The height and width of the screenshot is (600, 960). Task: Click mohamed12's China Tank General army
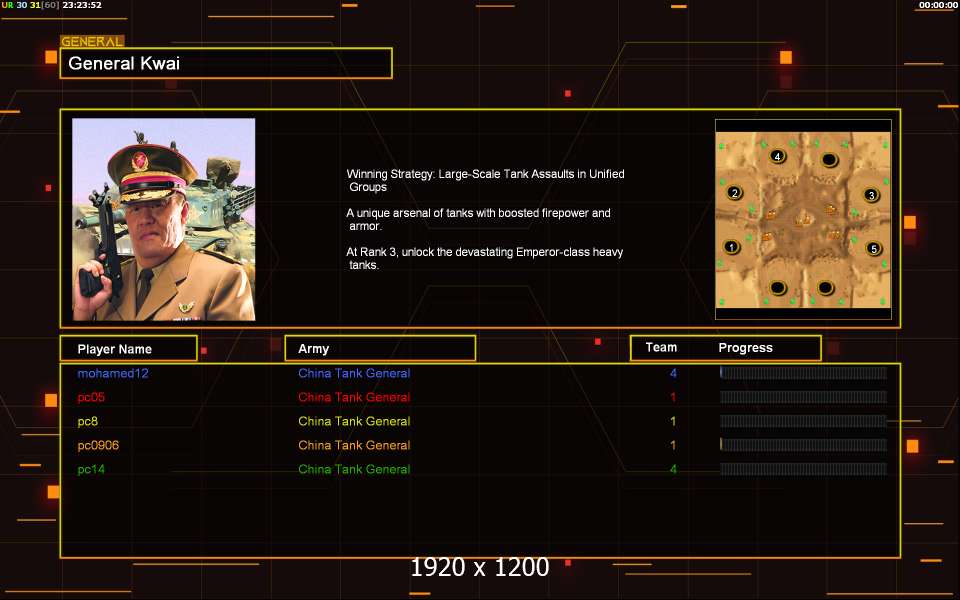pyautogui.click(x=354, y=373)
